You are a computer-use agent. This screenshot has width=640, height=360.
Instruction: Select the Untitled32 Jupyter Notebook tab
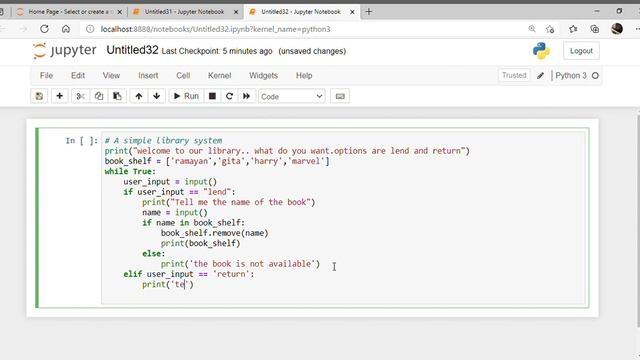coord(301,12)
